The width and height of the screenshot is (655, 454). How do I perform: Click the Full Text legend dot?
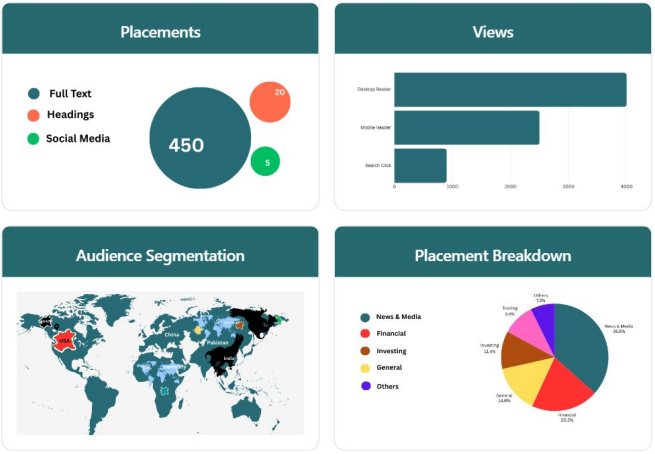coord(34,93)
